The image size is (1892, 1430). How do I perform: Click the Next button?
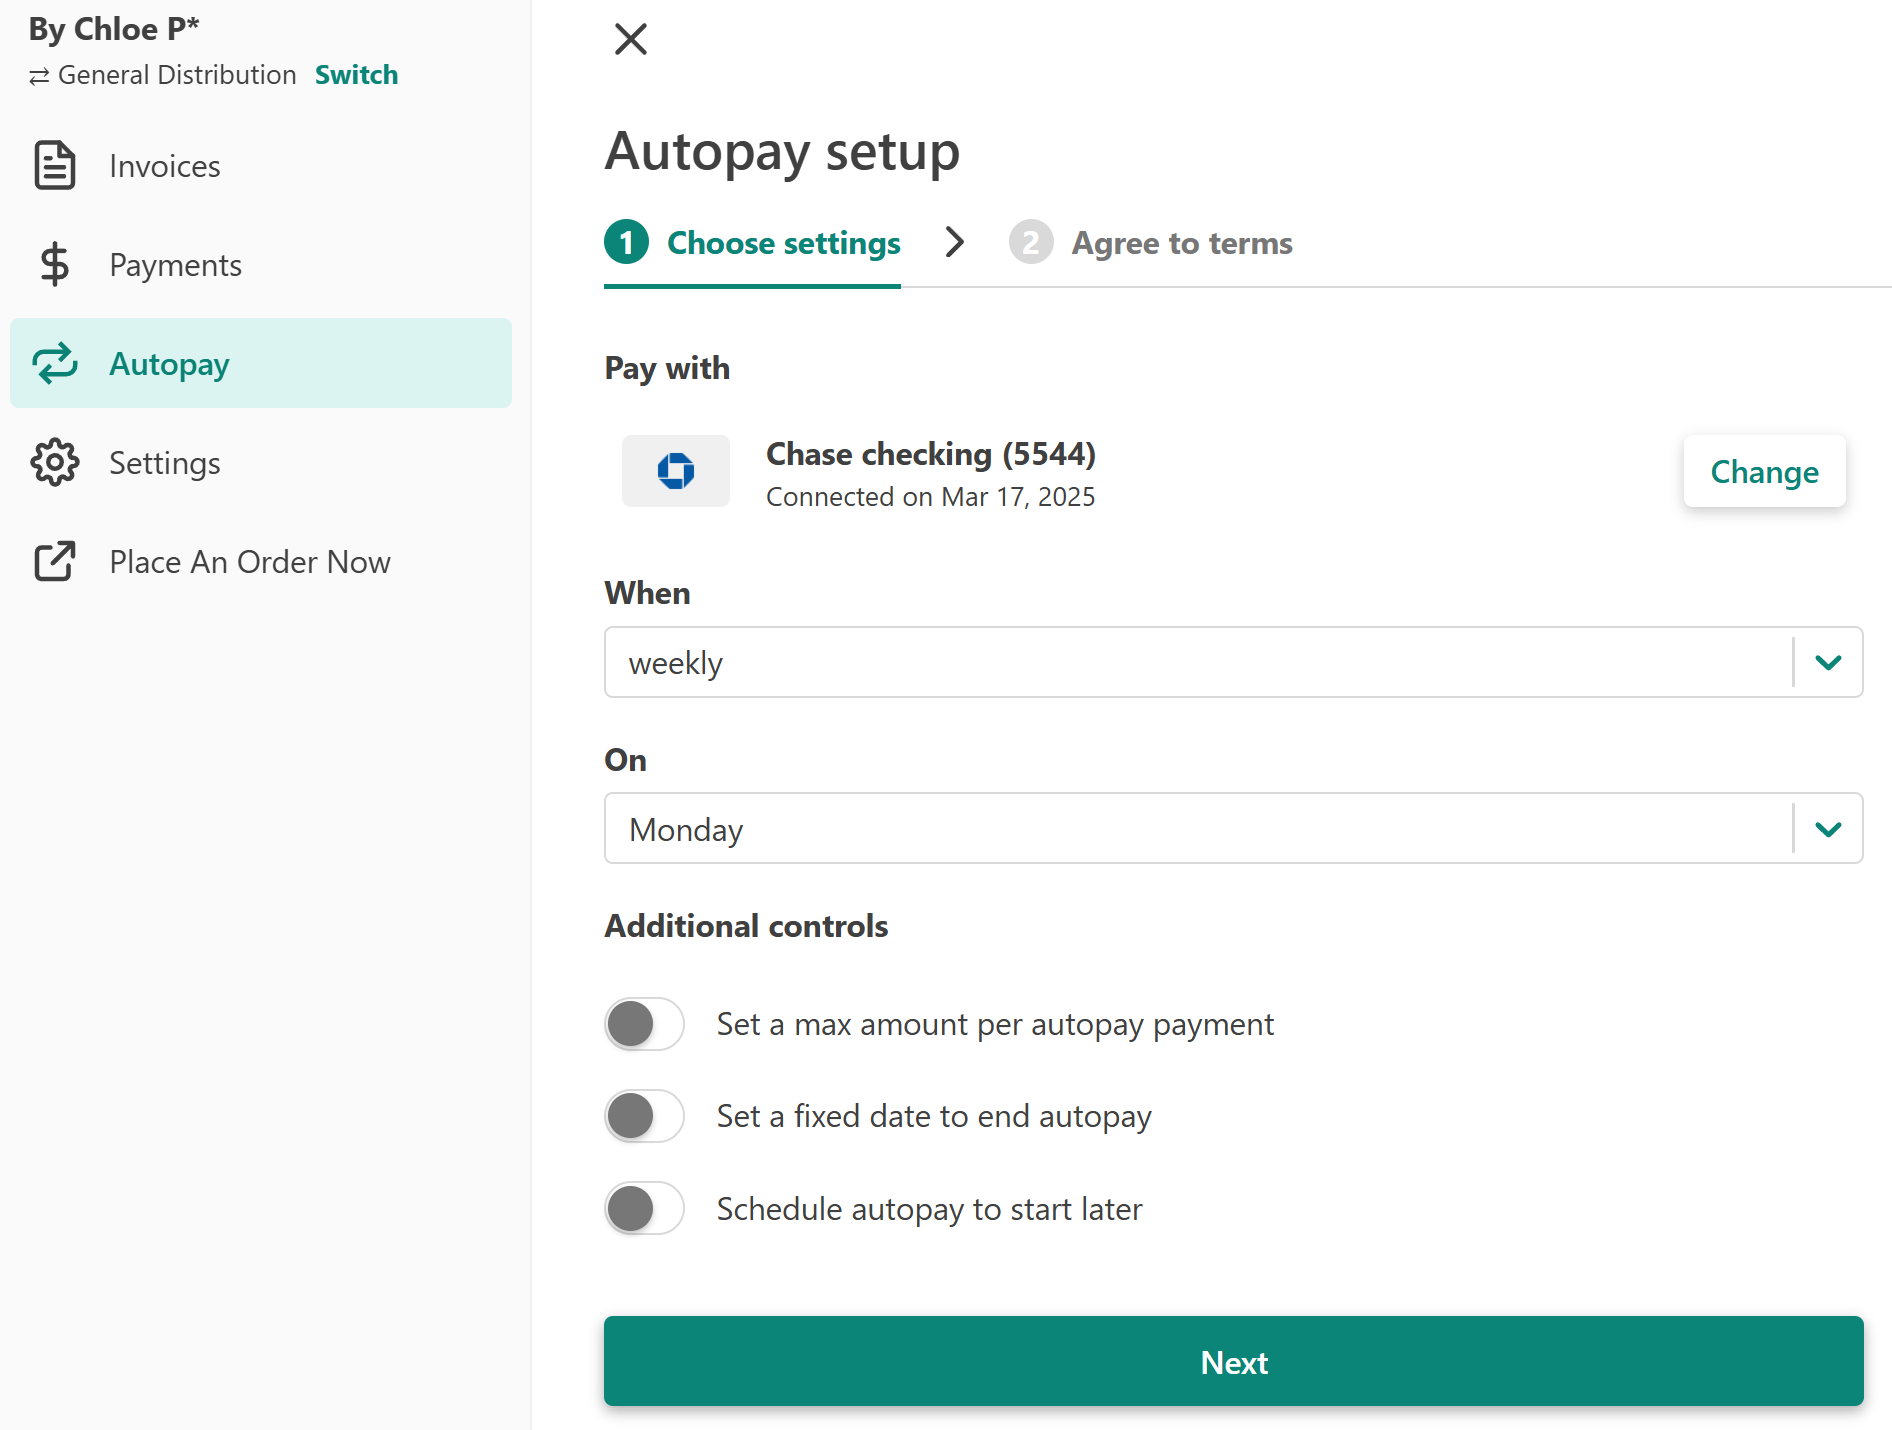[1233, 1361]
